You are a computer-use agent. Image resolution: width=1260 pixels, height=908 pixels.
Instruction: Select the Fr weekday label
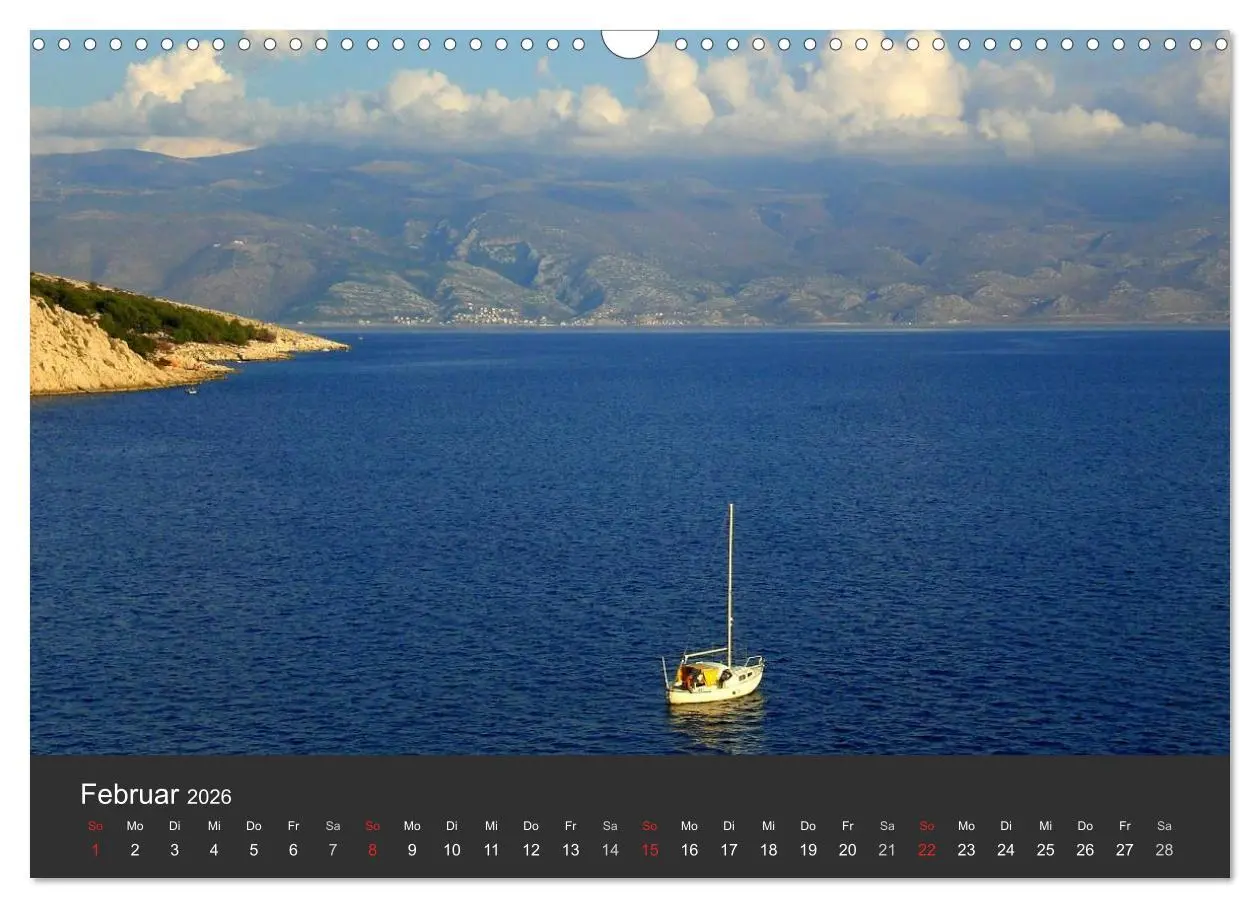(x=292, y=826)
